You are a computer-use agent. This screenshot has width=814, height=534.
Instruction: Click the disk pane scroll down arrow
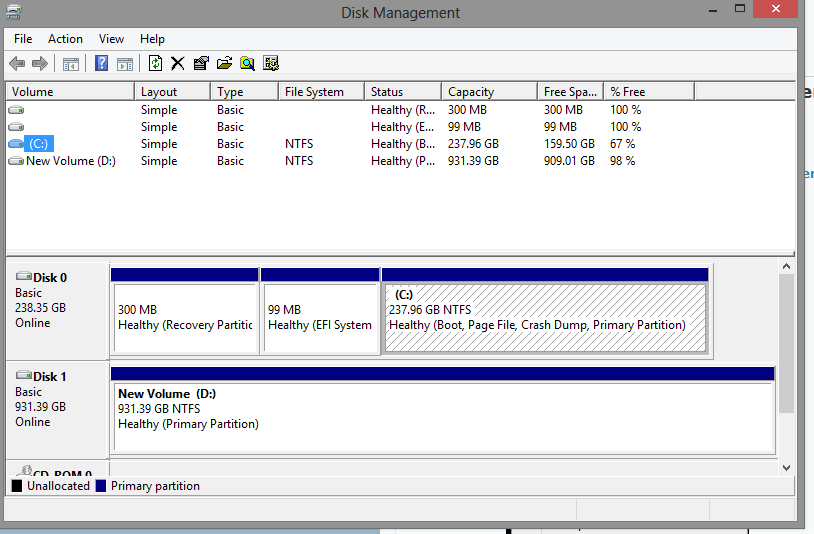786,468
